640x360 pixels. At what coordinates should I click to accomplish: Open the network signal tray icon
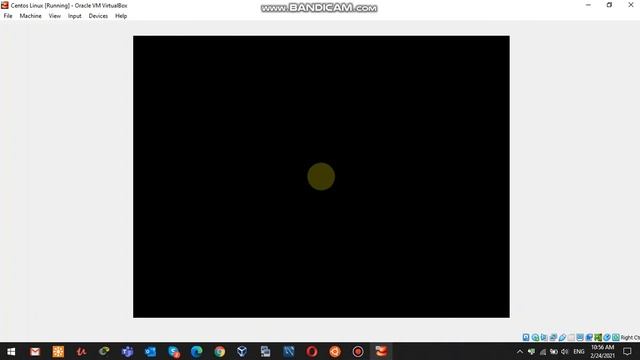coord(543,351)
